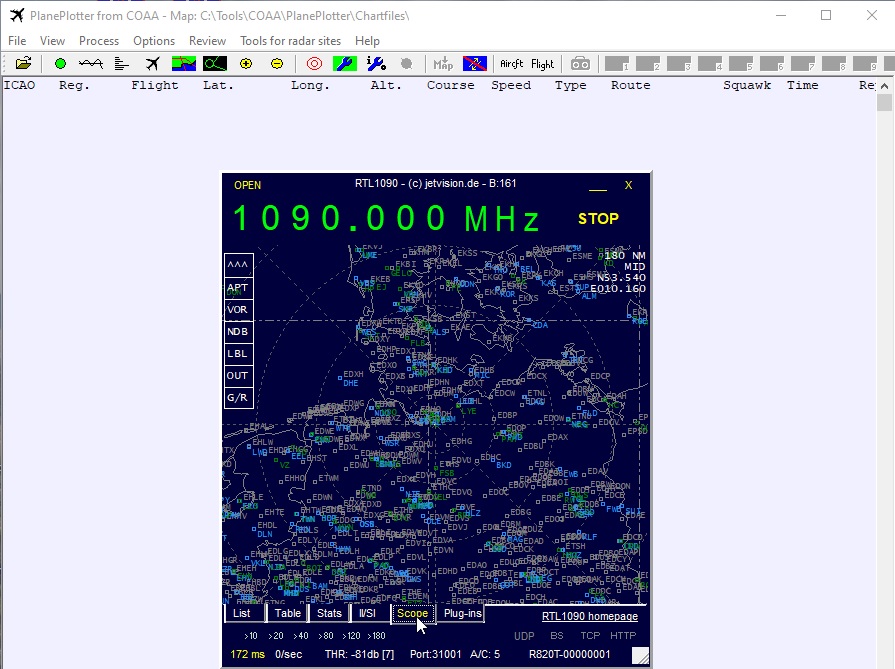Open the chart view with the green map icon
Image resolution: width=895 pixels, height=669 pixels.
(x=184, y=63)
